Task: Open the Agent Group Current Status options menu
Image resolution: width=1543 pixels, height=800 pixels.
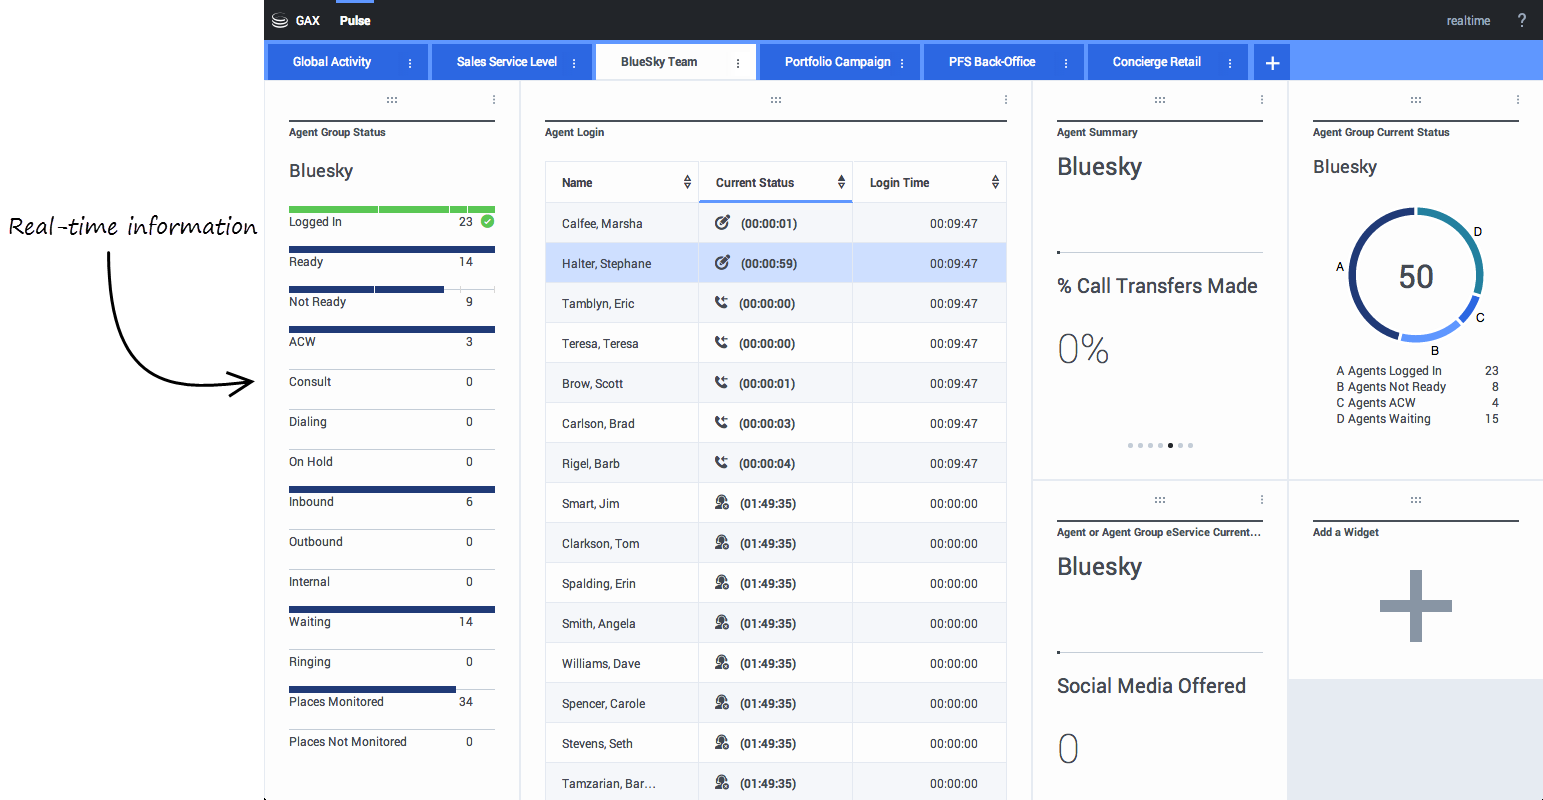Action: (x=1518, y=100)
